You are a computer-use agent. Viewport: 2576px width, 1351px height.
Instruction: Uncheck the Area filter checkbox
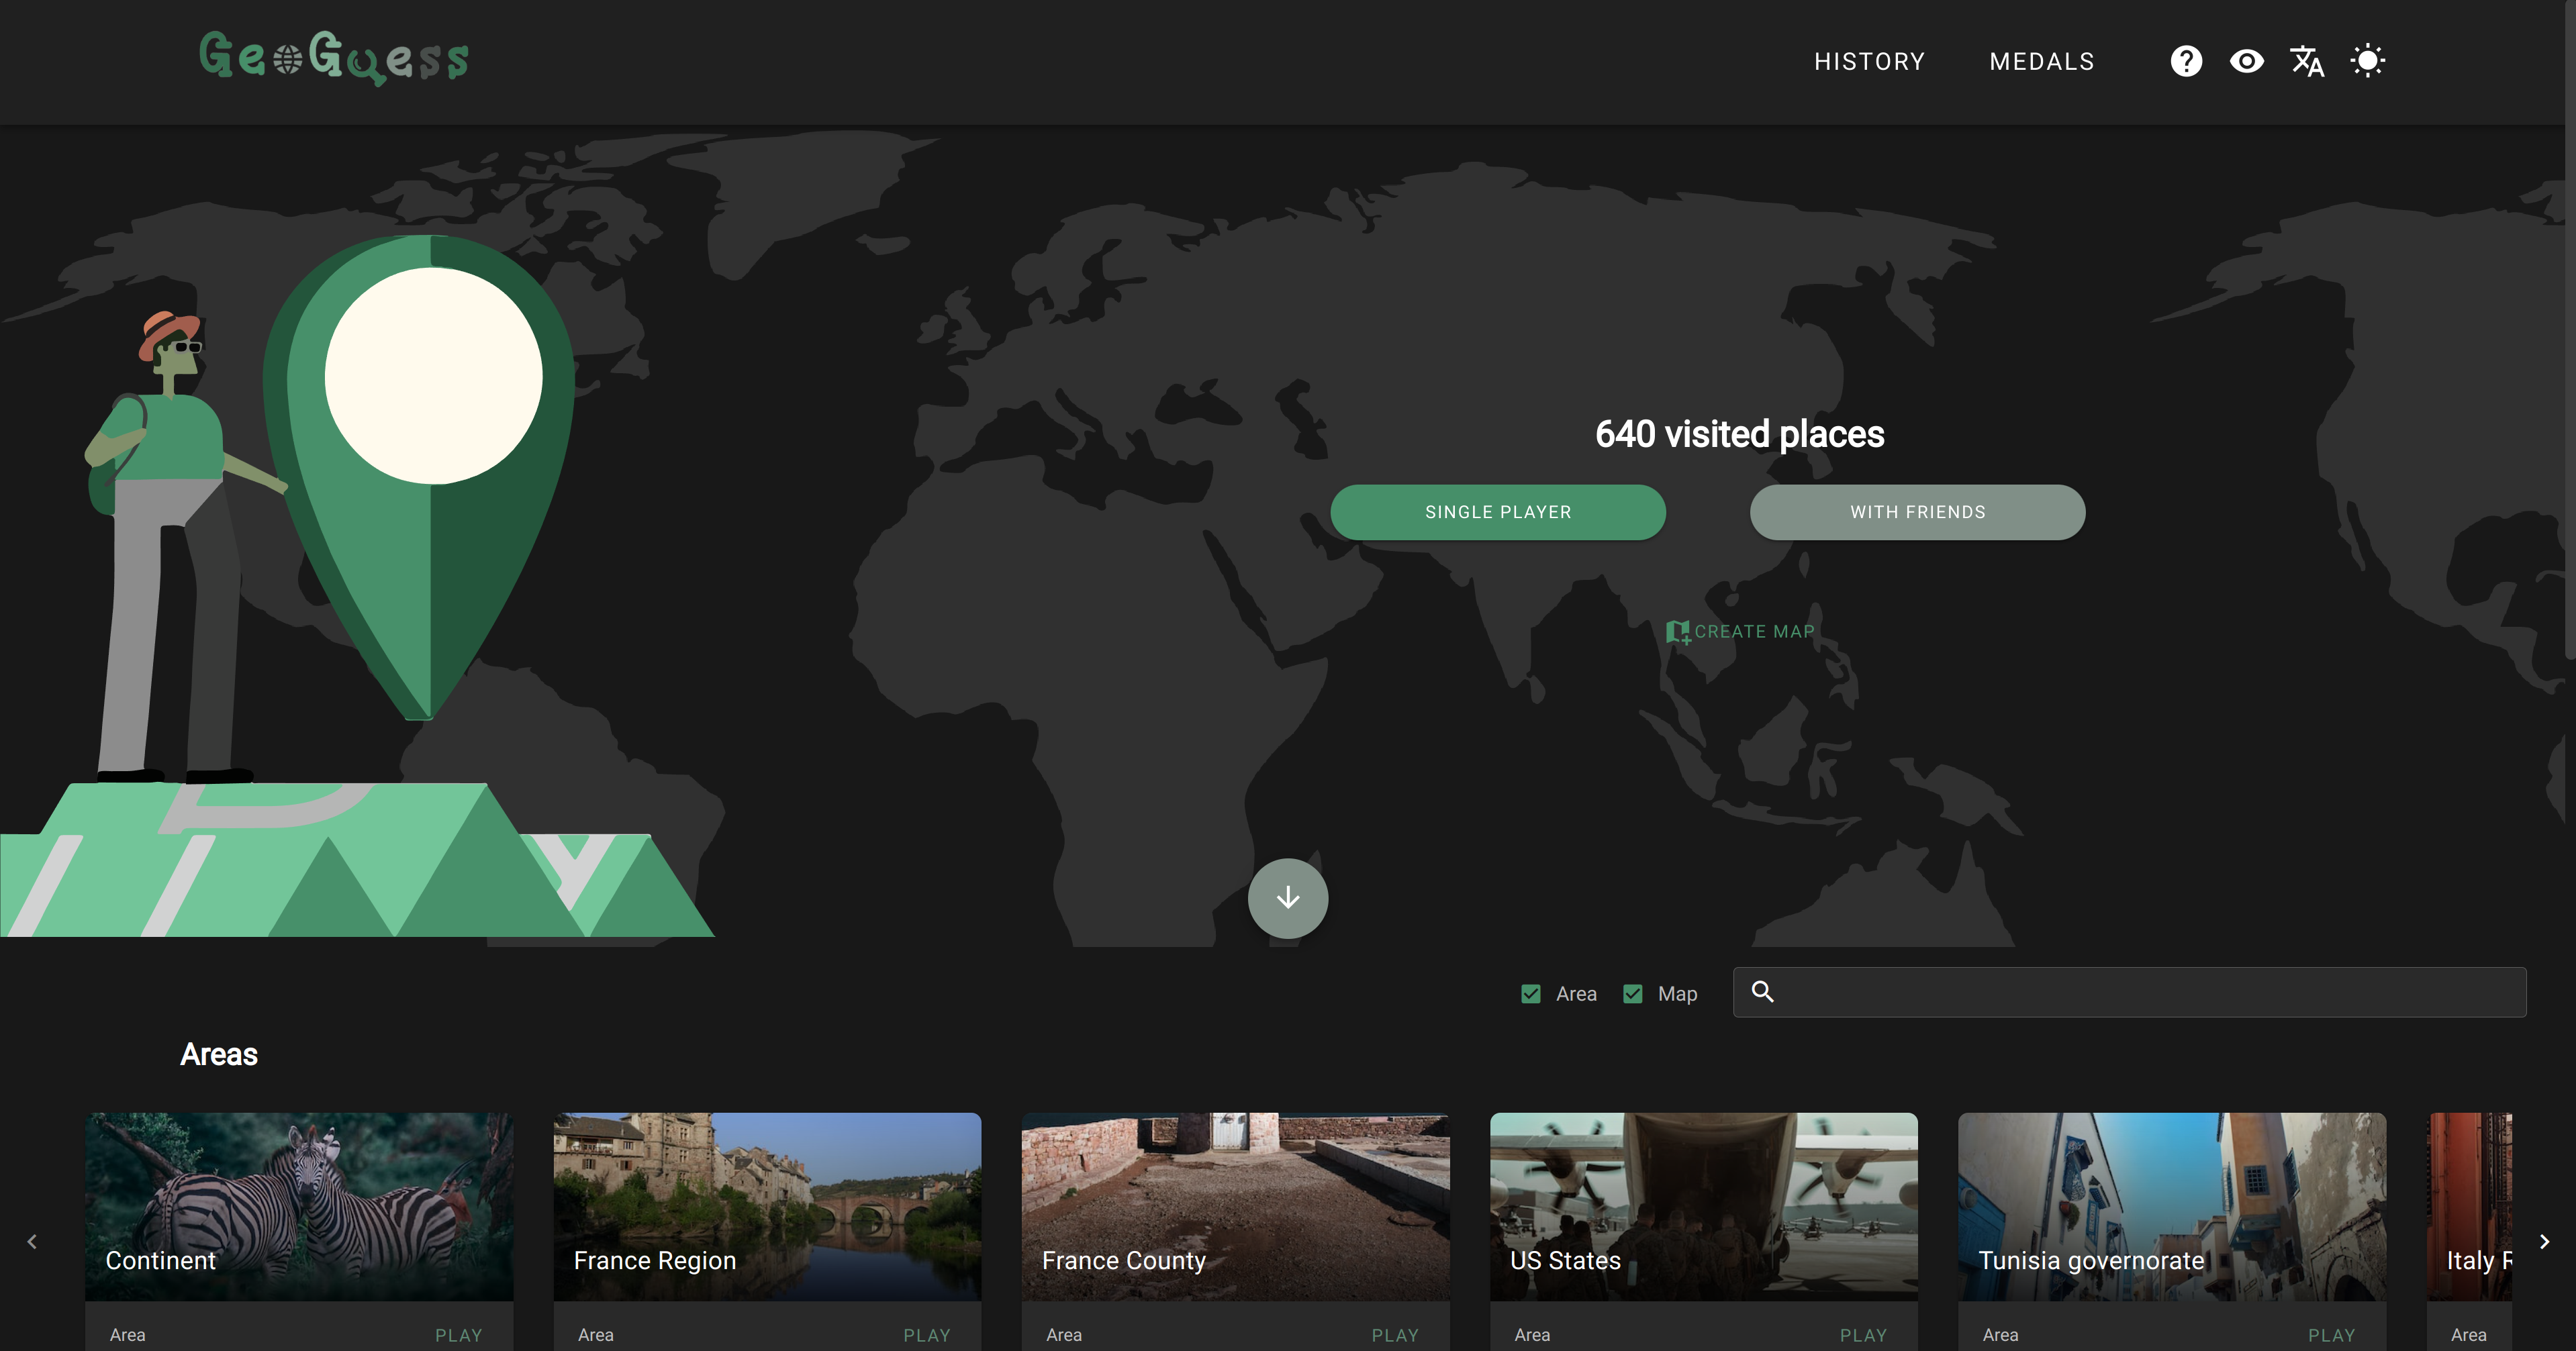[1530, 993]
